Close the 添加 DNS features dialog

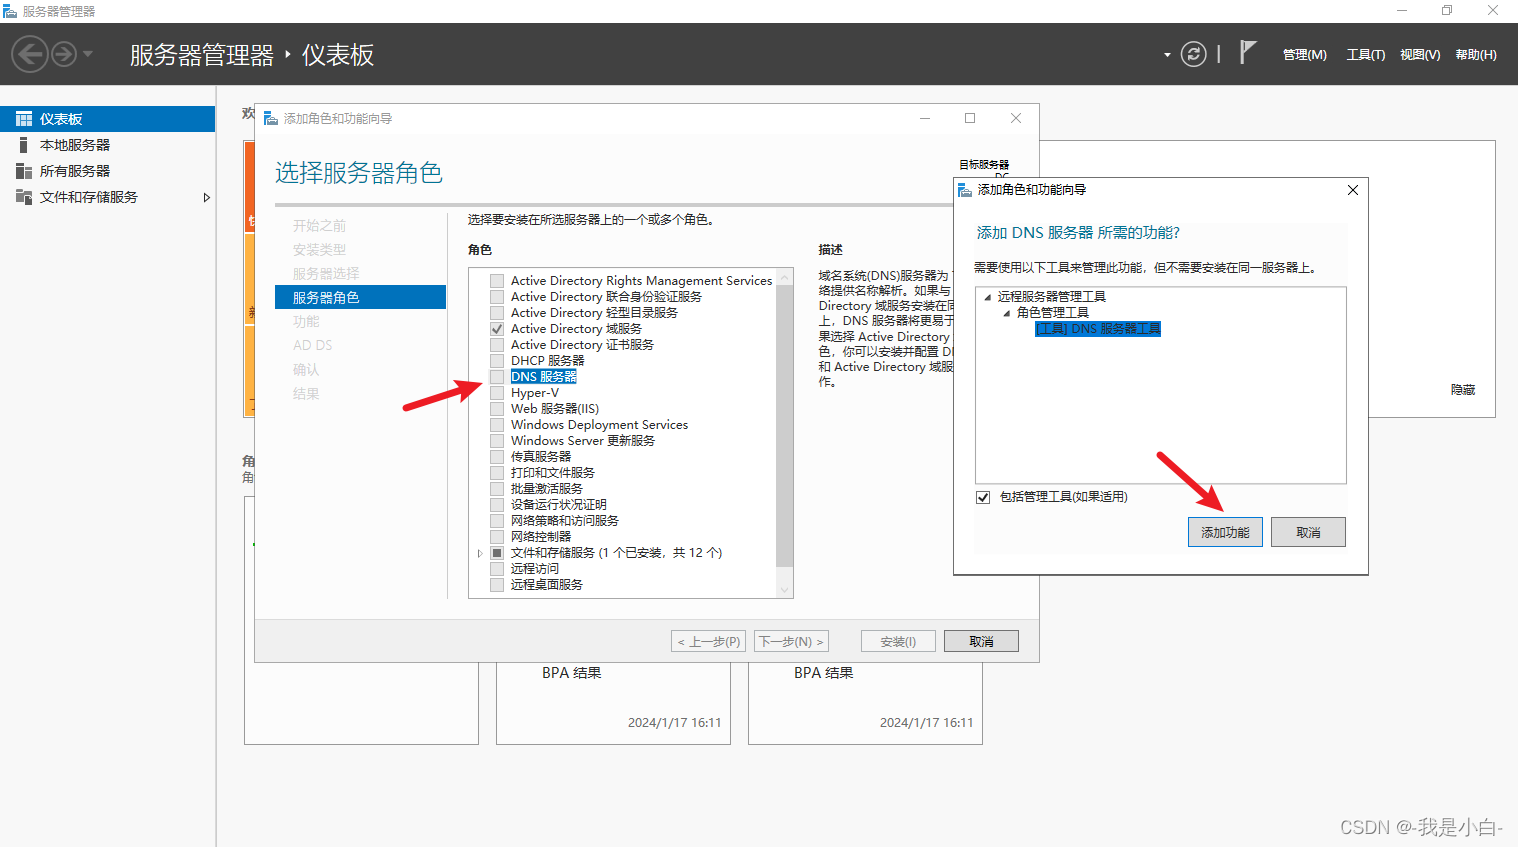pos(1353,190)
